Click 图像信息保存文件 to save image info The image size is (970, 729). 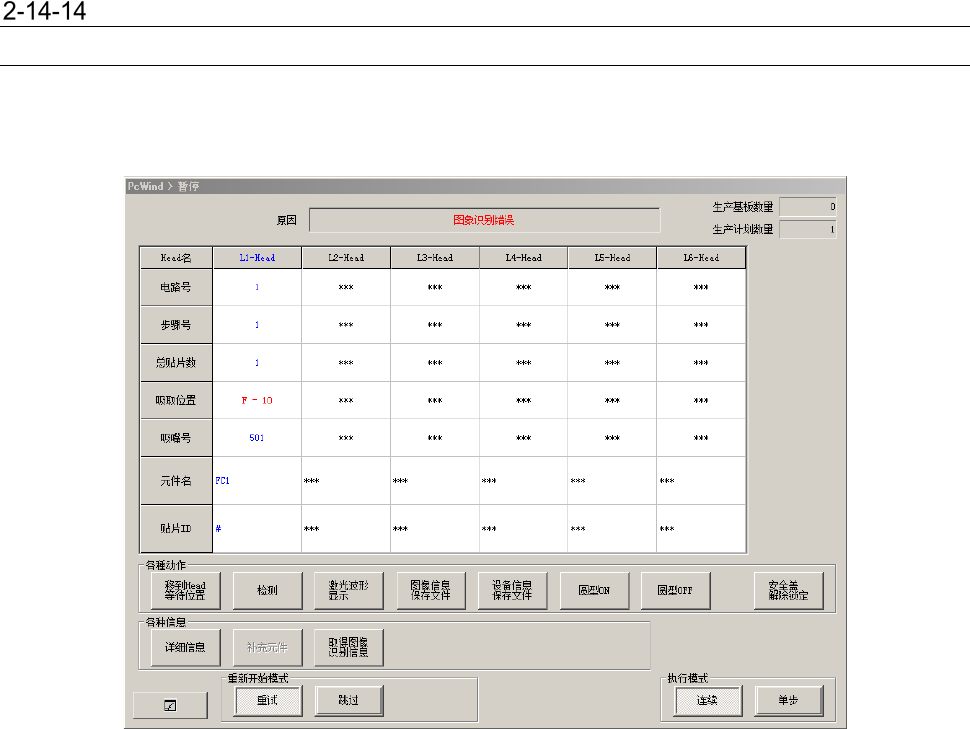[431, 590]
